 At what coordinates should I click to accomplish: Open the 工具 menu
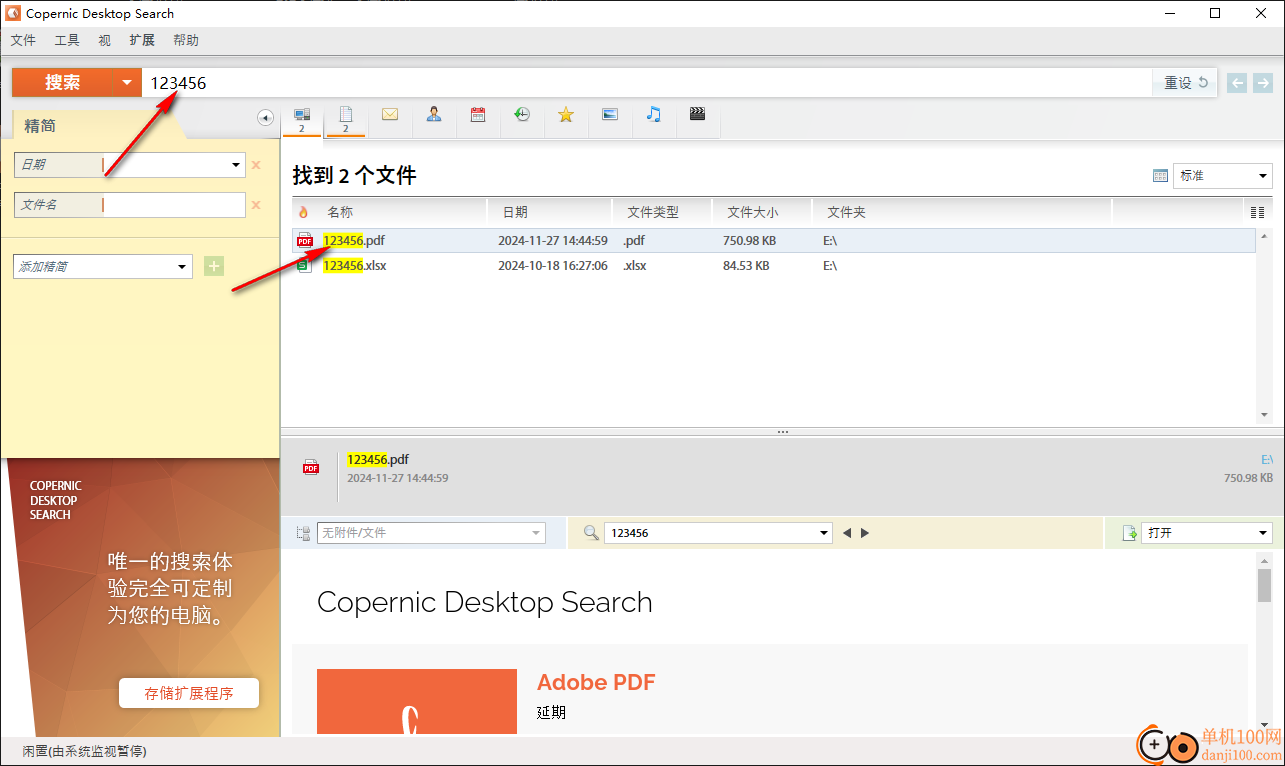[67, 40]
